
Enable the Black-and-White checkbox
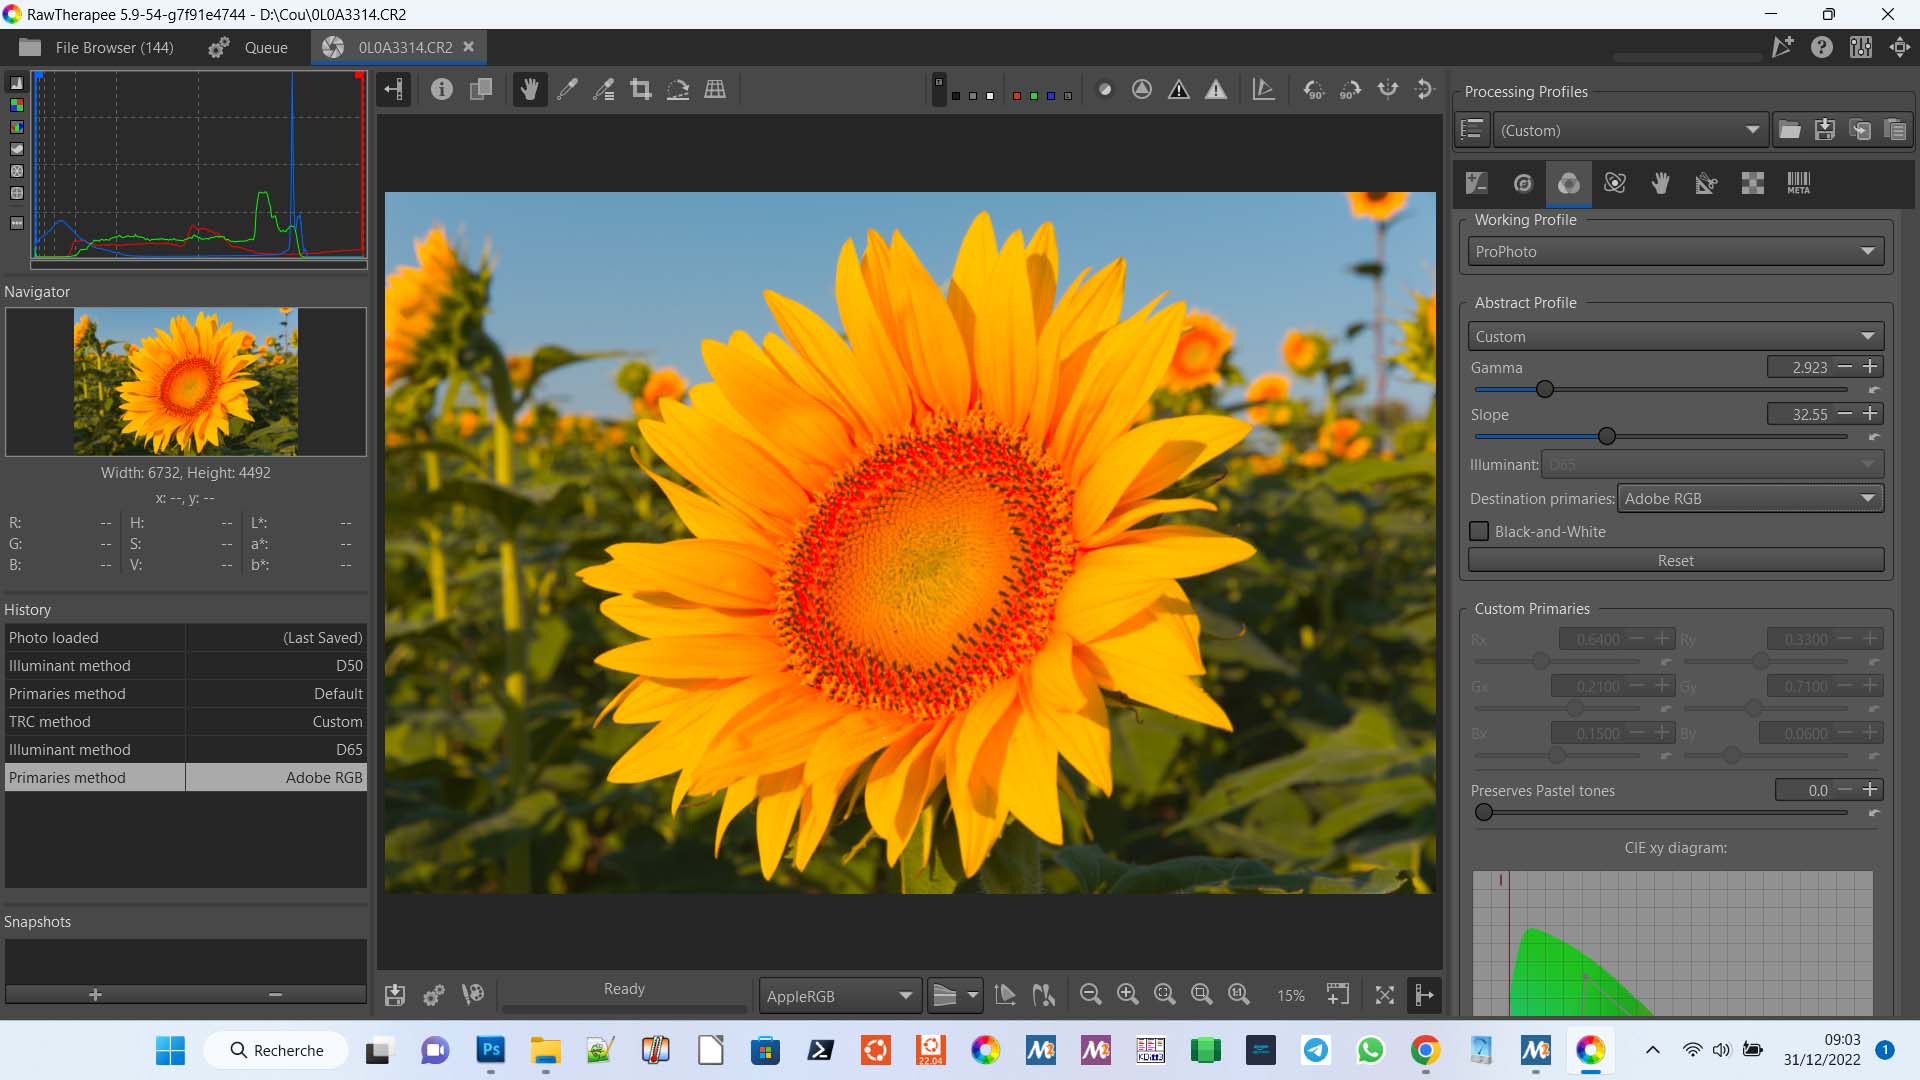click(1479, 532)
